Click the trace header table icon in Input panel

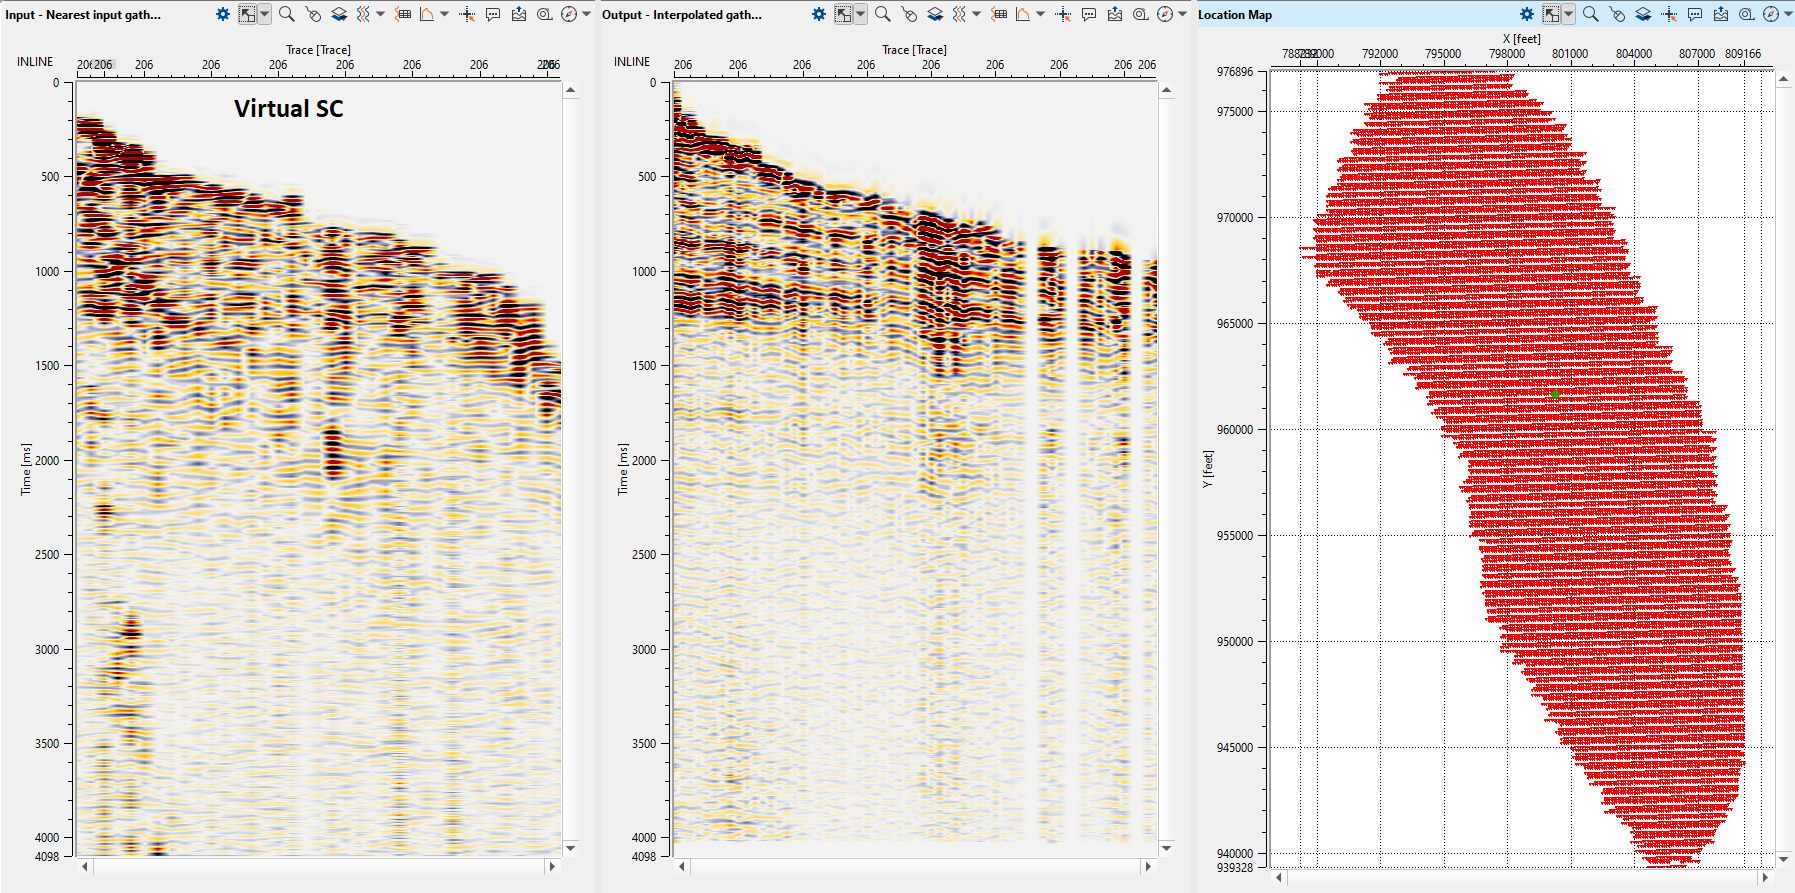click(403, 14)
